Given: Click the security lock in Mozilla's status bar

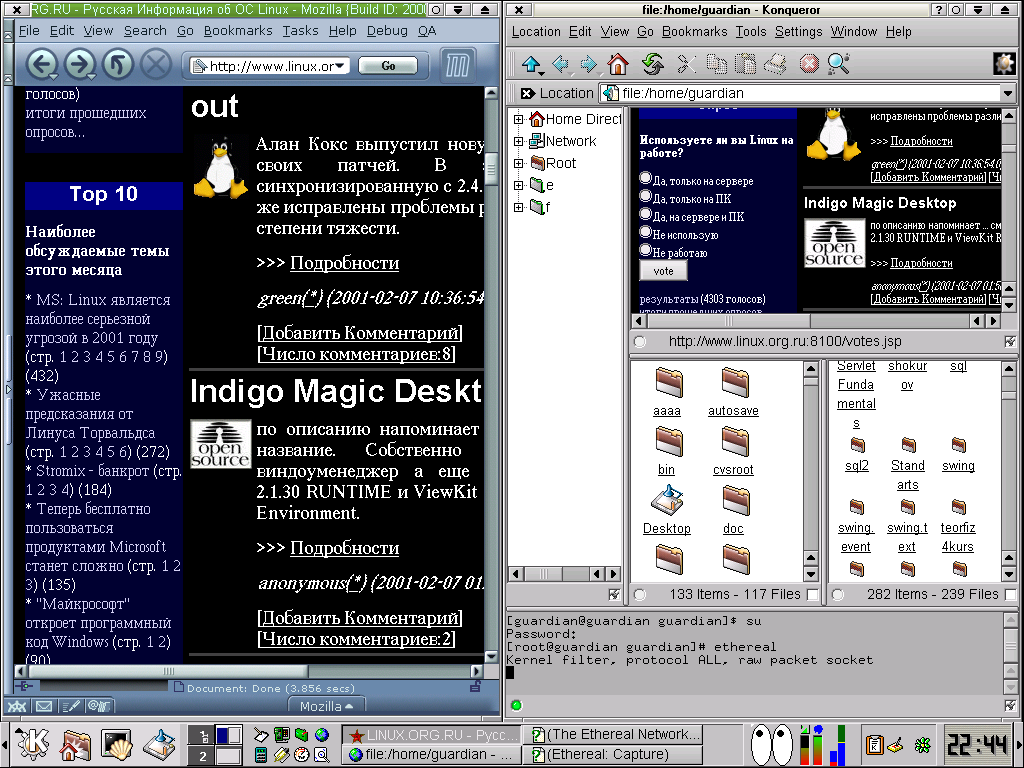Looking at the screenshot, I should 475,687.
